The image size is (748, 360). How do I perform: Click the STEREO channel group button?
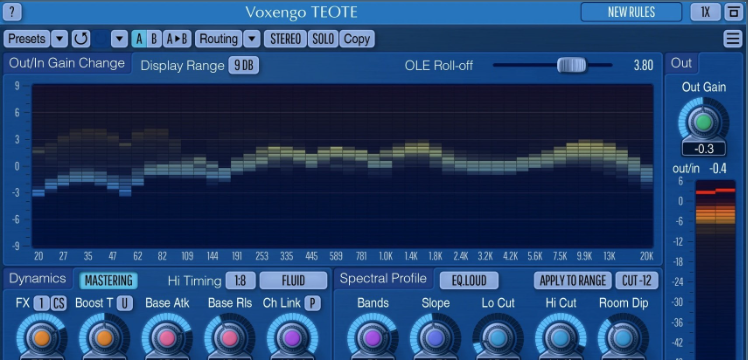(285, 39)
